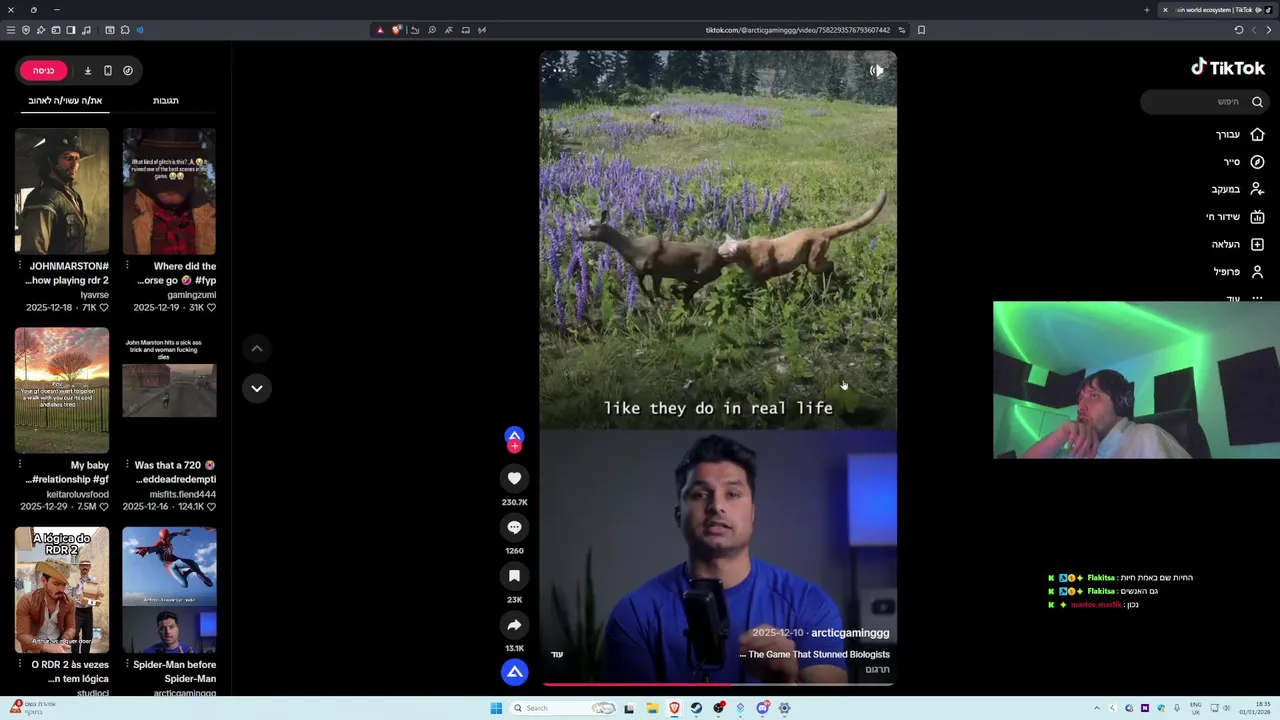Open options dots for 'Where did the horse go'

(127, 266)
